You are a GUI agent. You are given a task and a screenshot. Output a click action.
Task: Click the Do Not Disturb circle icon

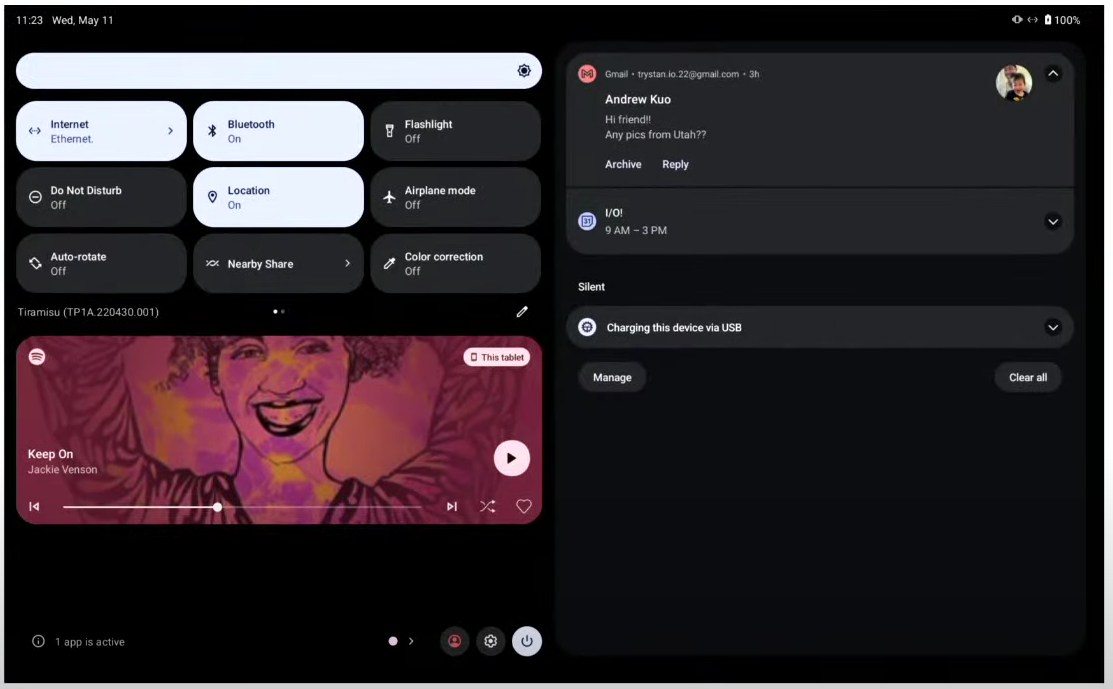35,197
